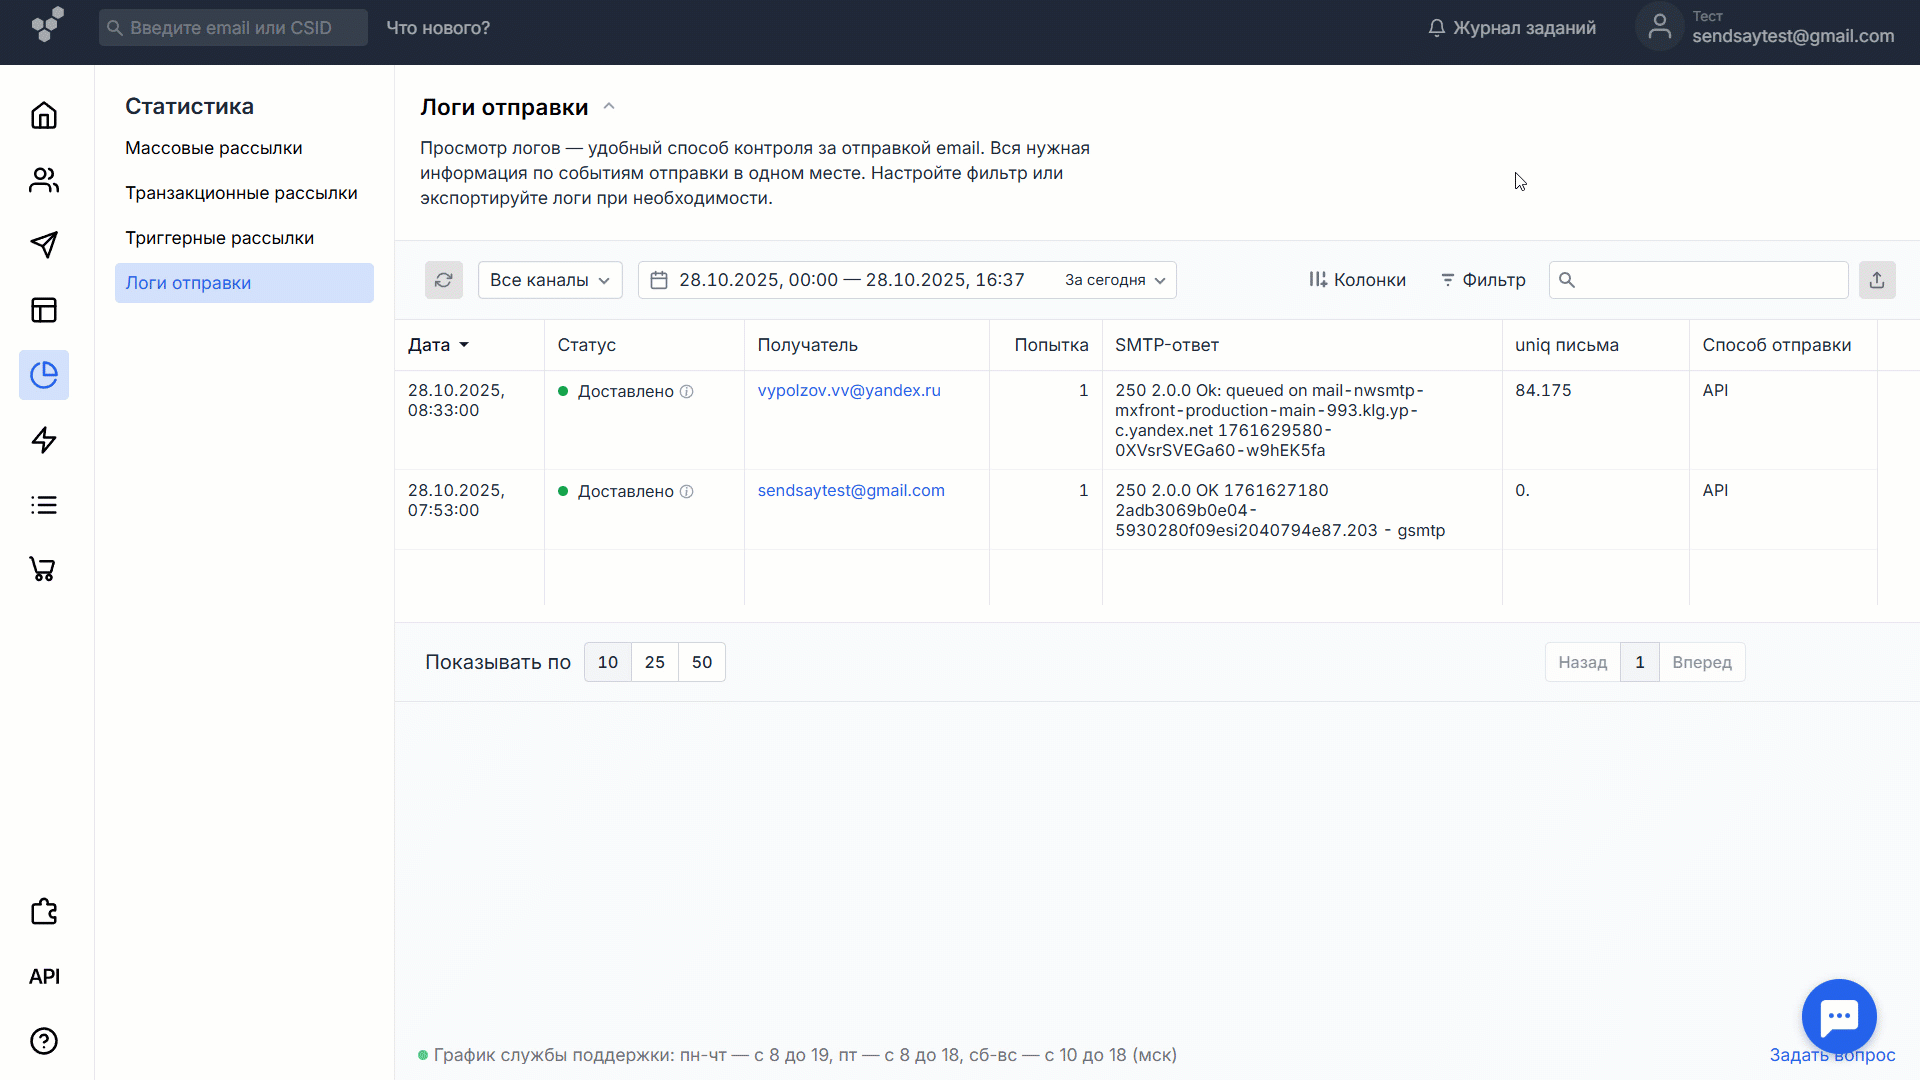Open the Фильтр button
This screenshot has height=1080, width=1920.
click(x=1483, y=280)
